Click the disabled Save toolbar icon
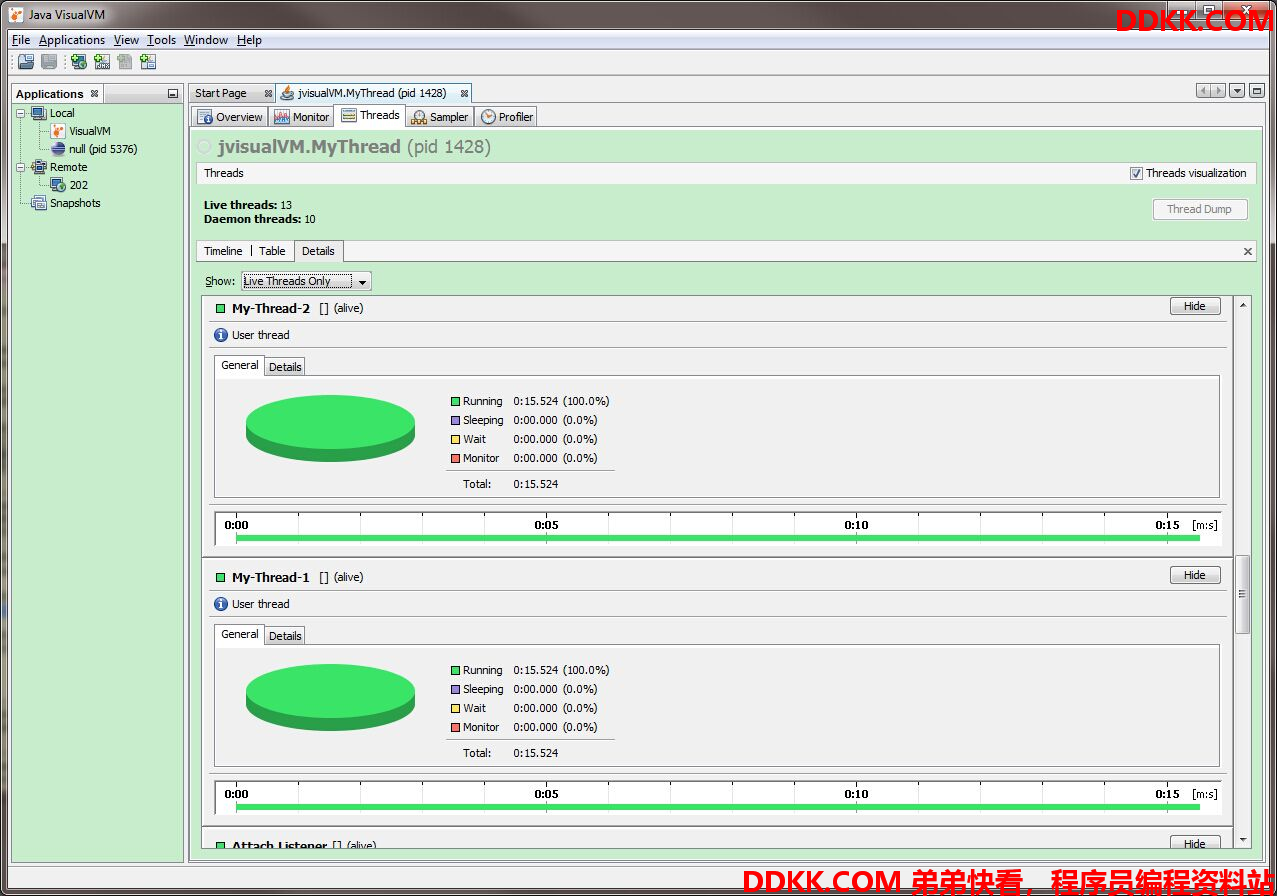The image size is (1277, 896). [x=49, y=62]
